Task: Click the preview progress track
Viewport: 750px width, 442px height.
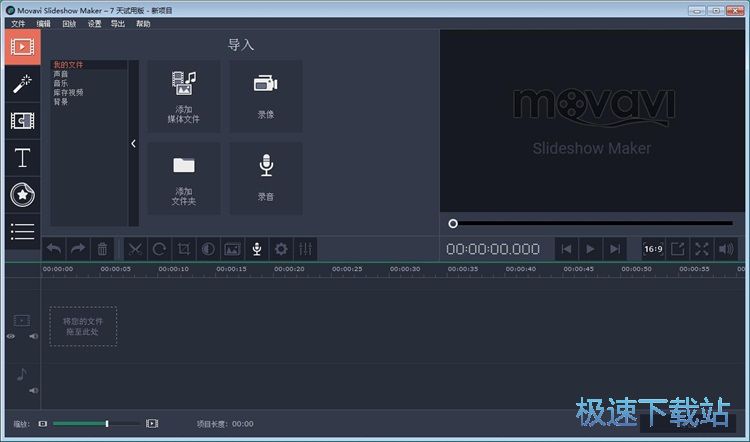Action: tap(593, 223)
